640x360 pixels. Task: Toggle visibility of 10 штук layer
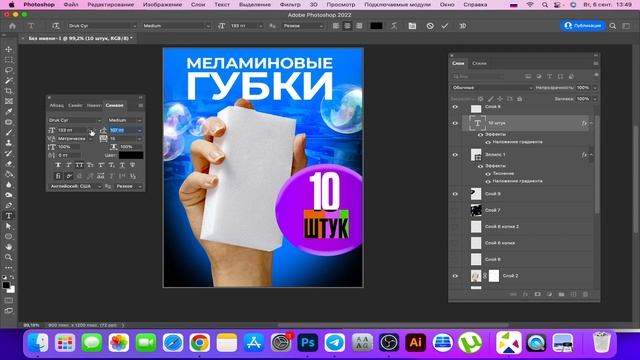click(x=455, y=123)
